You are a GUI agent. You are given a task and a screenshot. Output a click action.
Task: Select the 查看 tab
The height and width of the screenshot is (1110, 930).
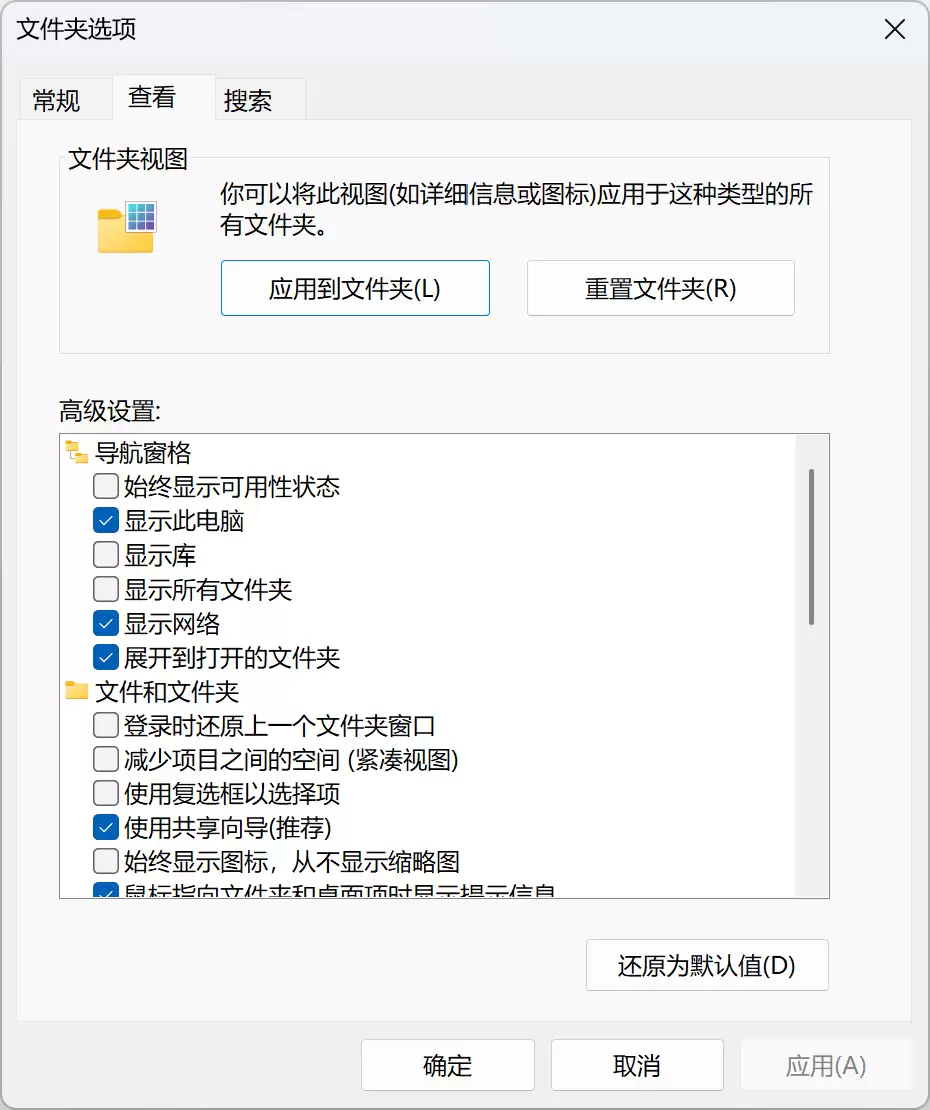click(x=150, y=98)
